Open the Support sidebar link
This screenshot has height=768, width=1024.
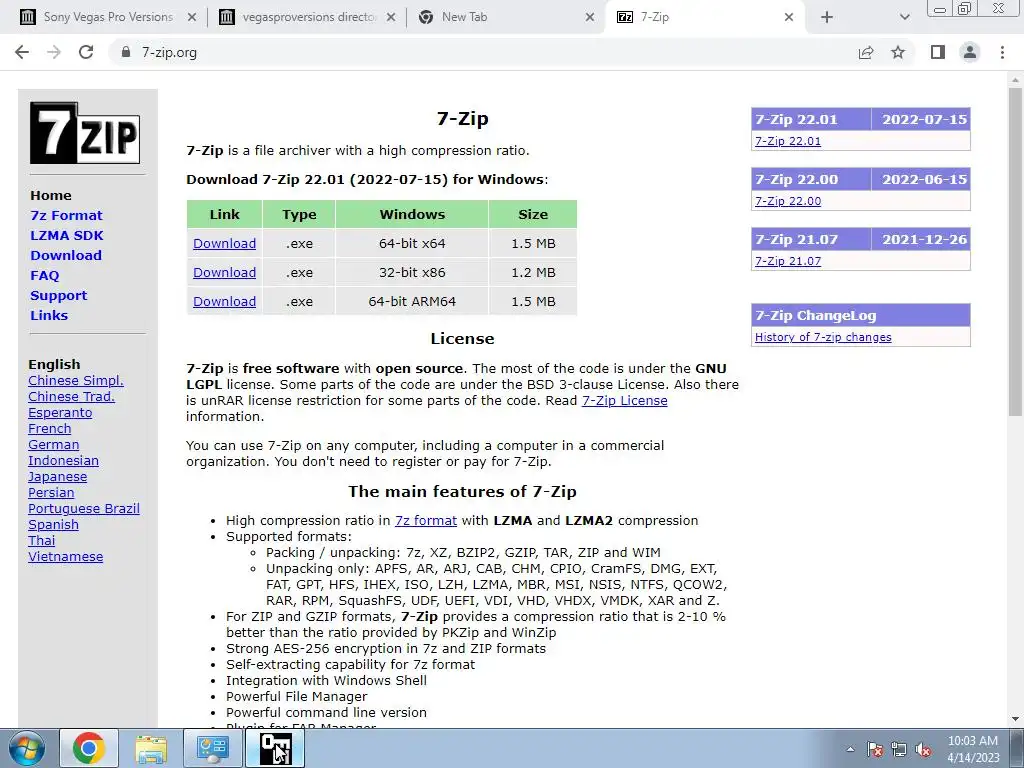tap(58, 295)
